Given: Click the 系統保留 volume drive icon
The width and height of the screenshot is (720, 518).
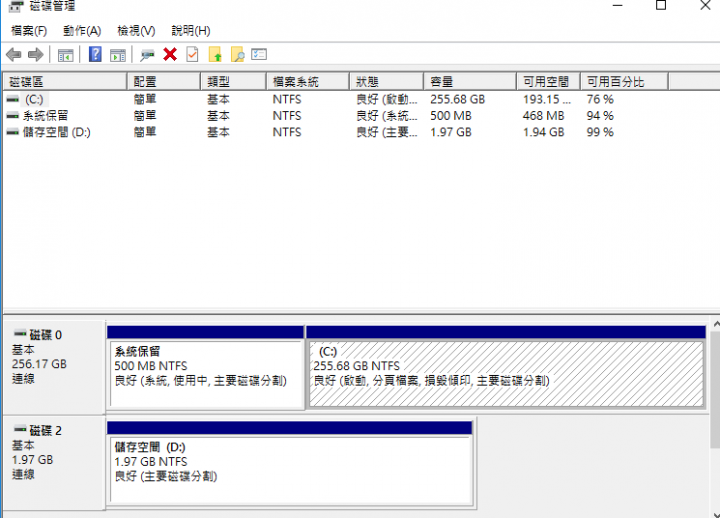Looking at the screenshot, I should [x=13, y=116].
